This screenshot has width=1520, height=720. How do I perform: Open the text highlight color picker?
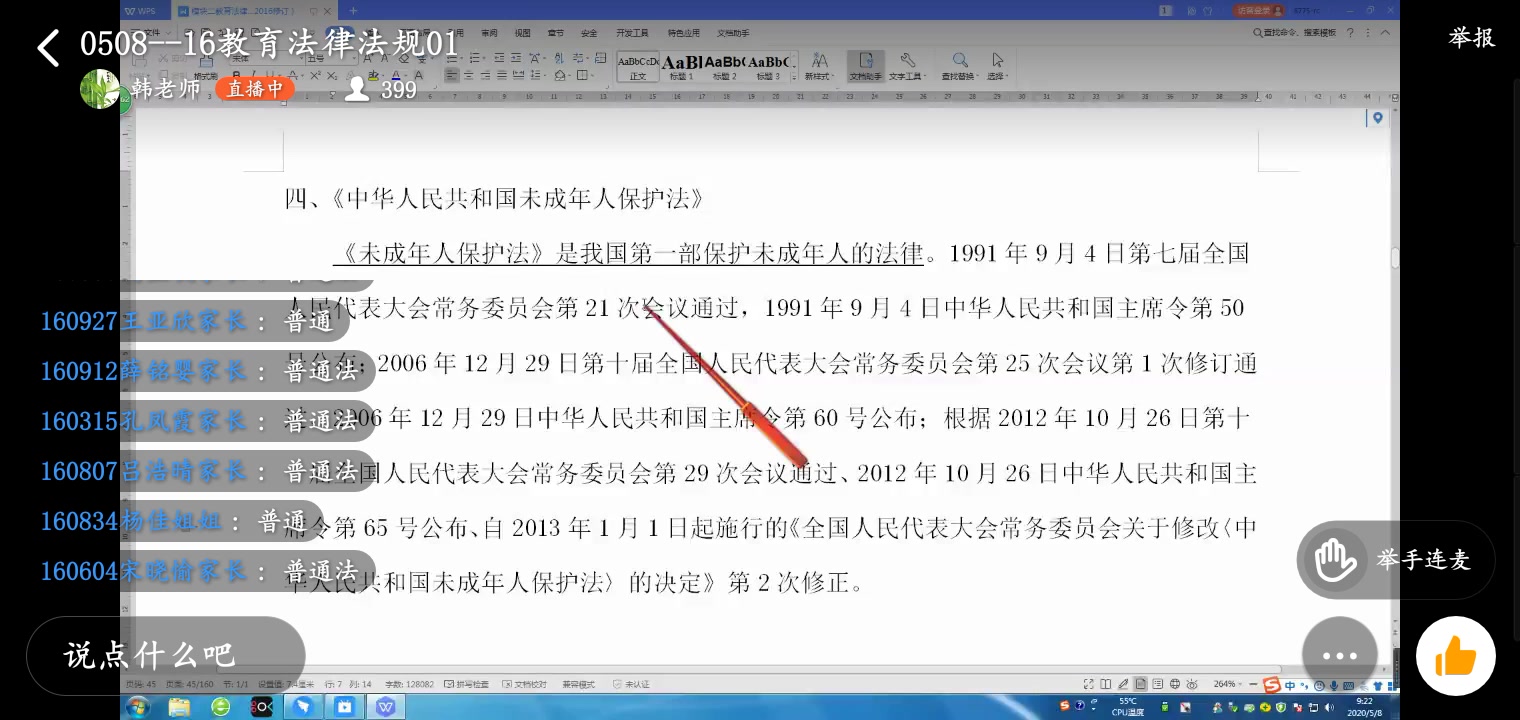click(372, 75)
